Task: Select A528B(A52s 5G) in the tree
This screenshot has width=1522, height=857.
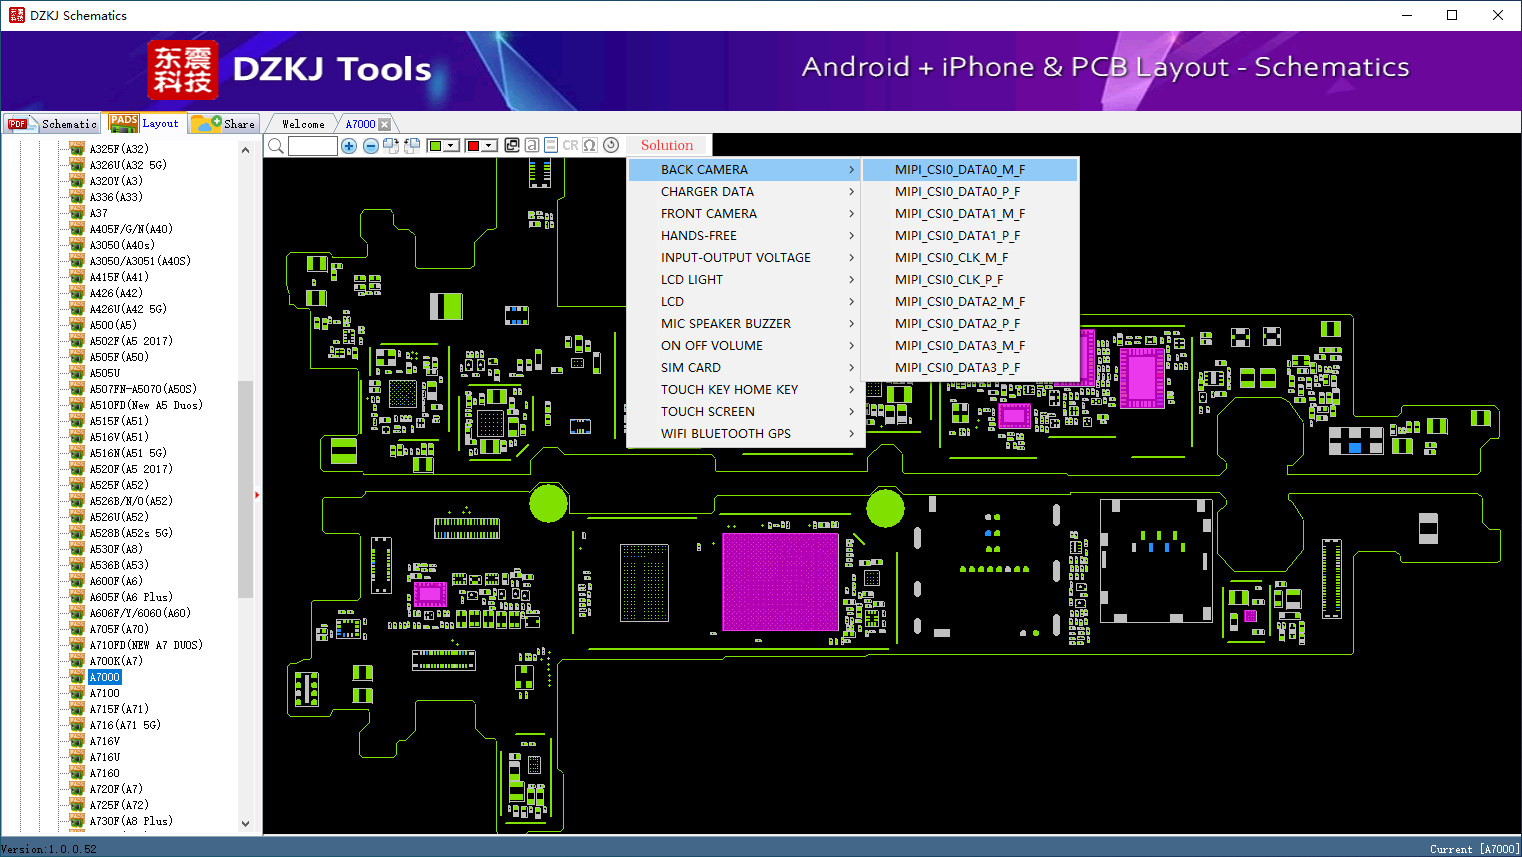Action: point(131,533)
